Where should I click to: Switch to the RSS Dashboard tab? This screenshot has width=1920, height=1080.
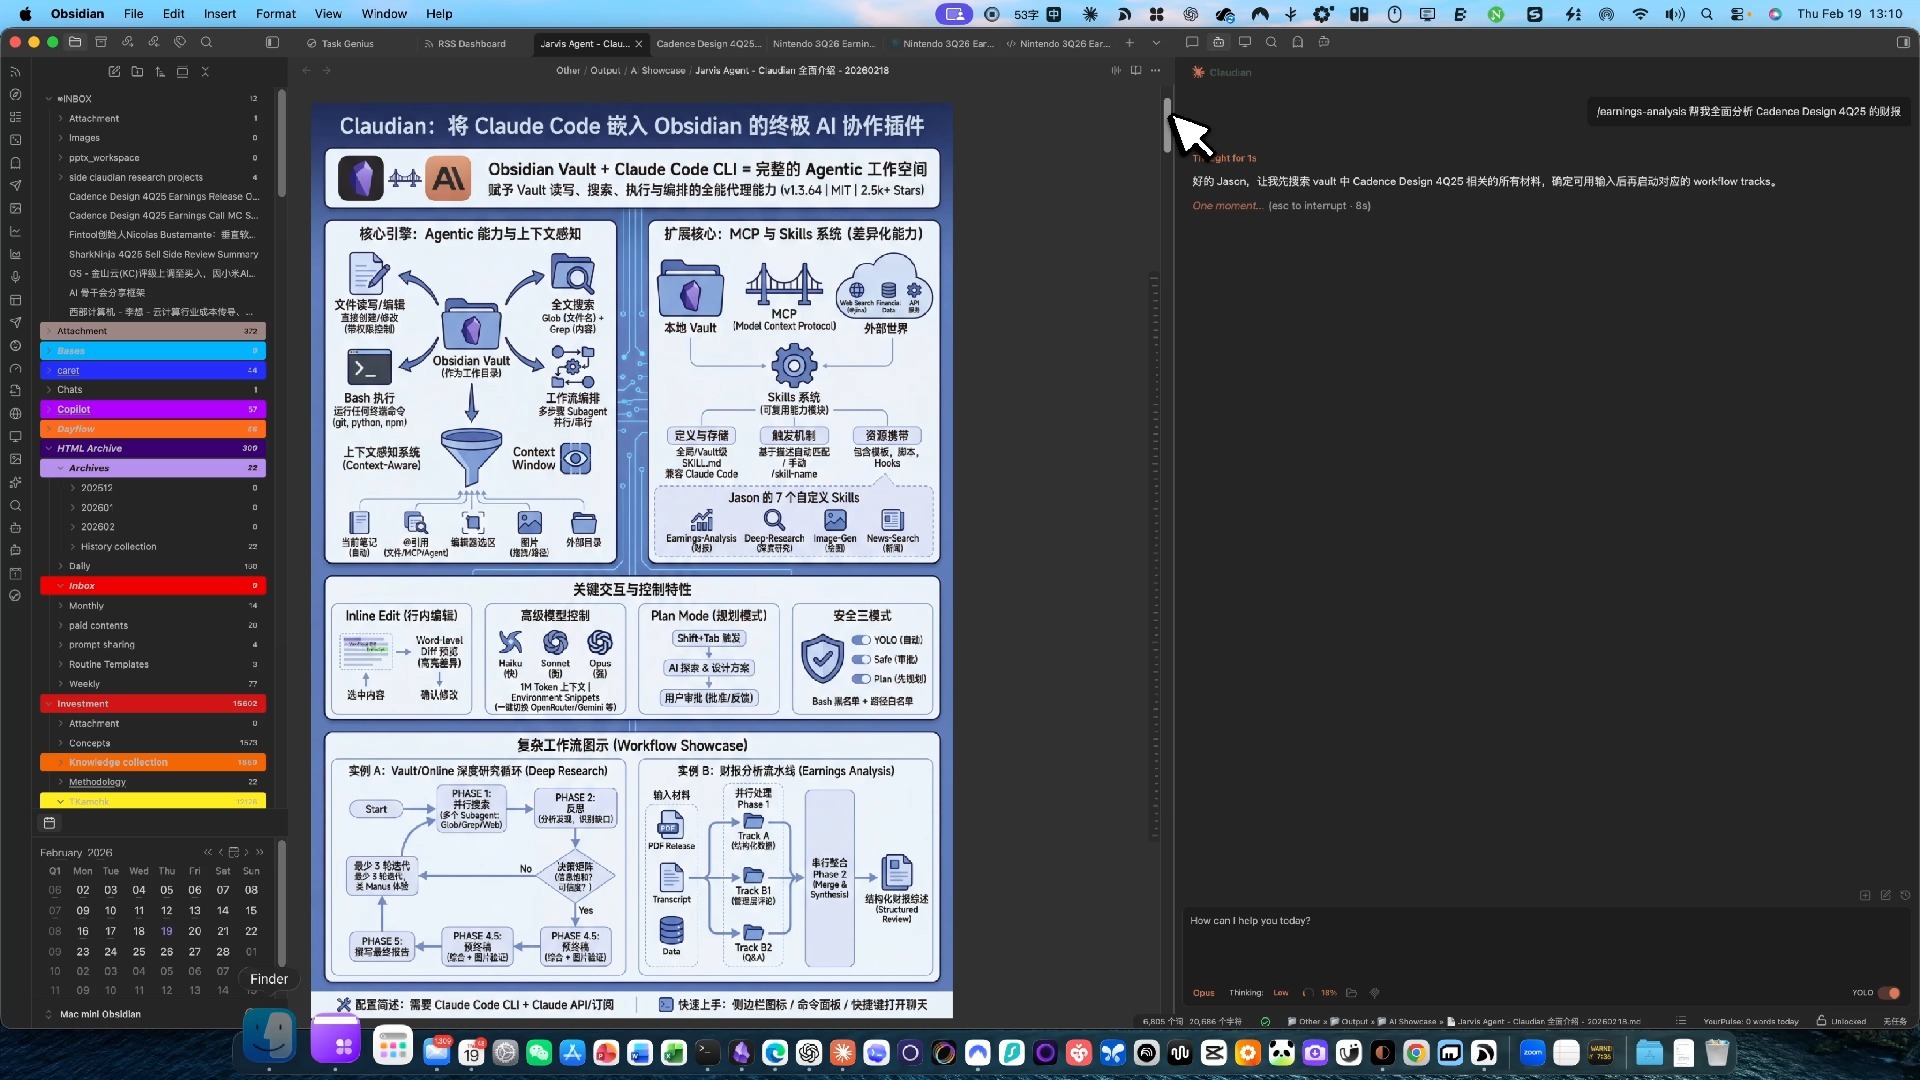tap(471, 44)
